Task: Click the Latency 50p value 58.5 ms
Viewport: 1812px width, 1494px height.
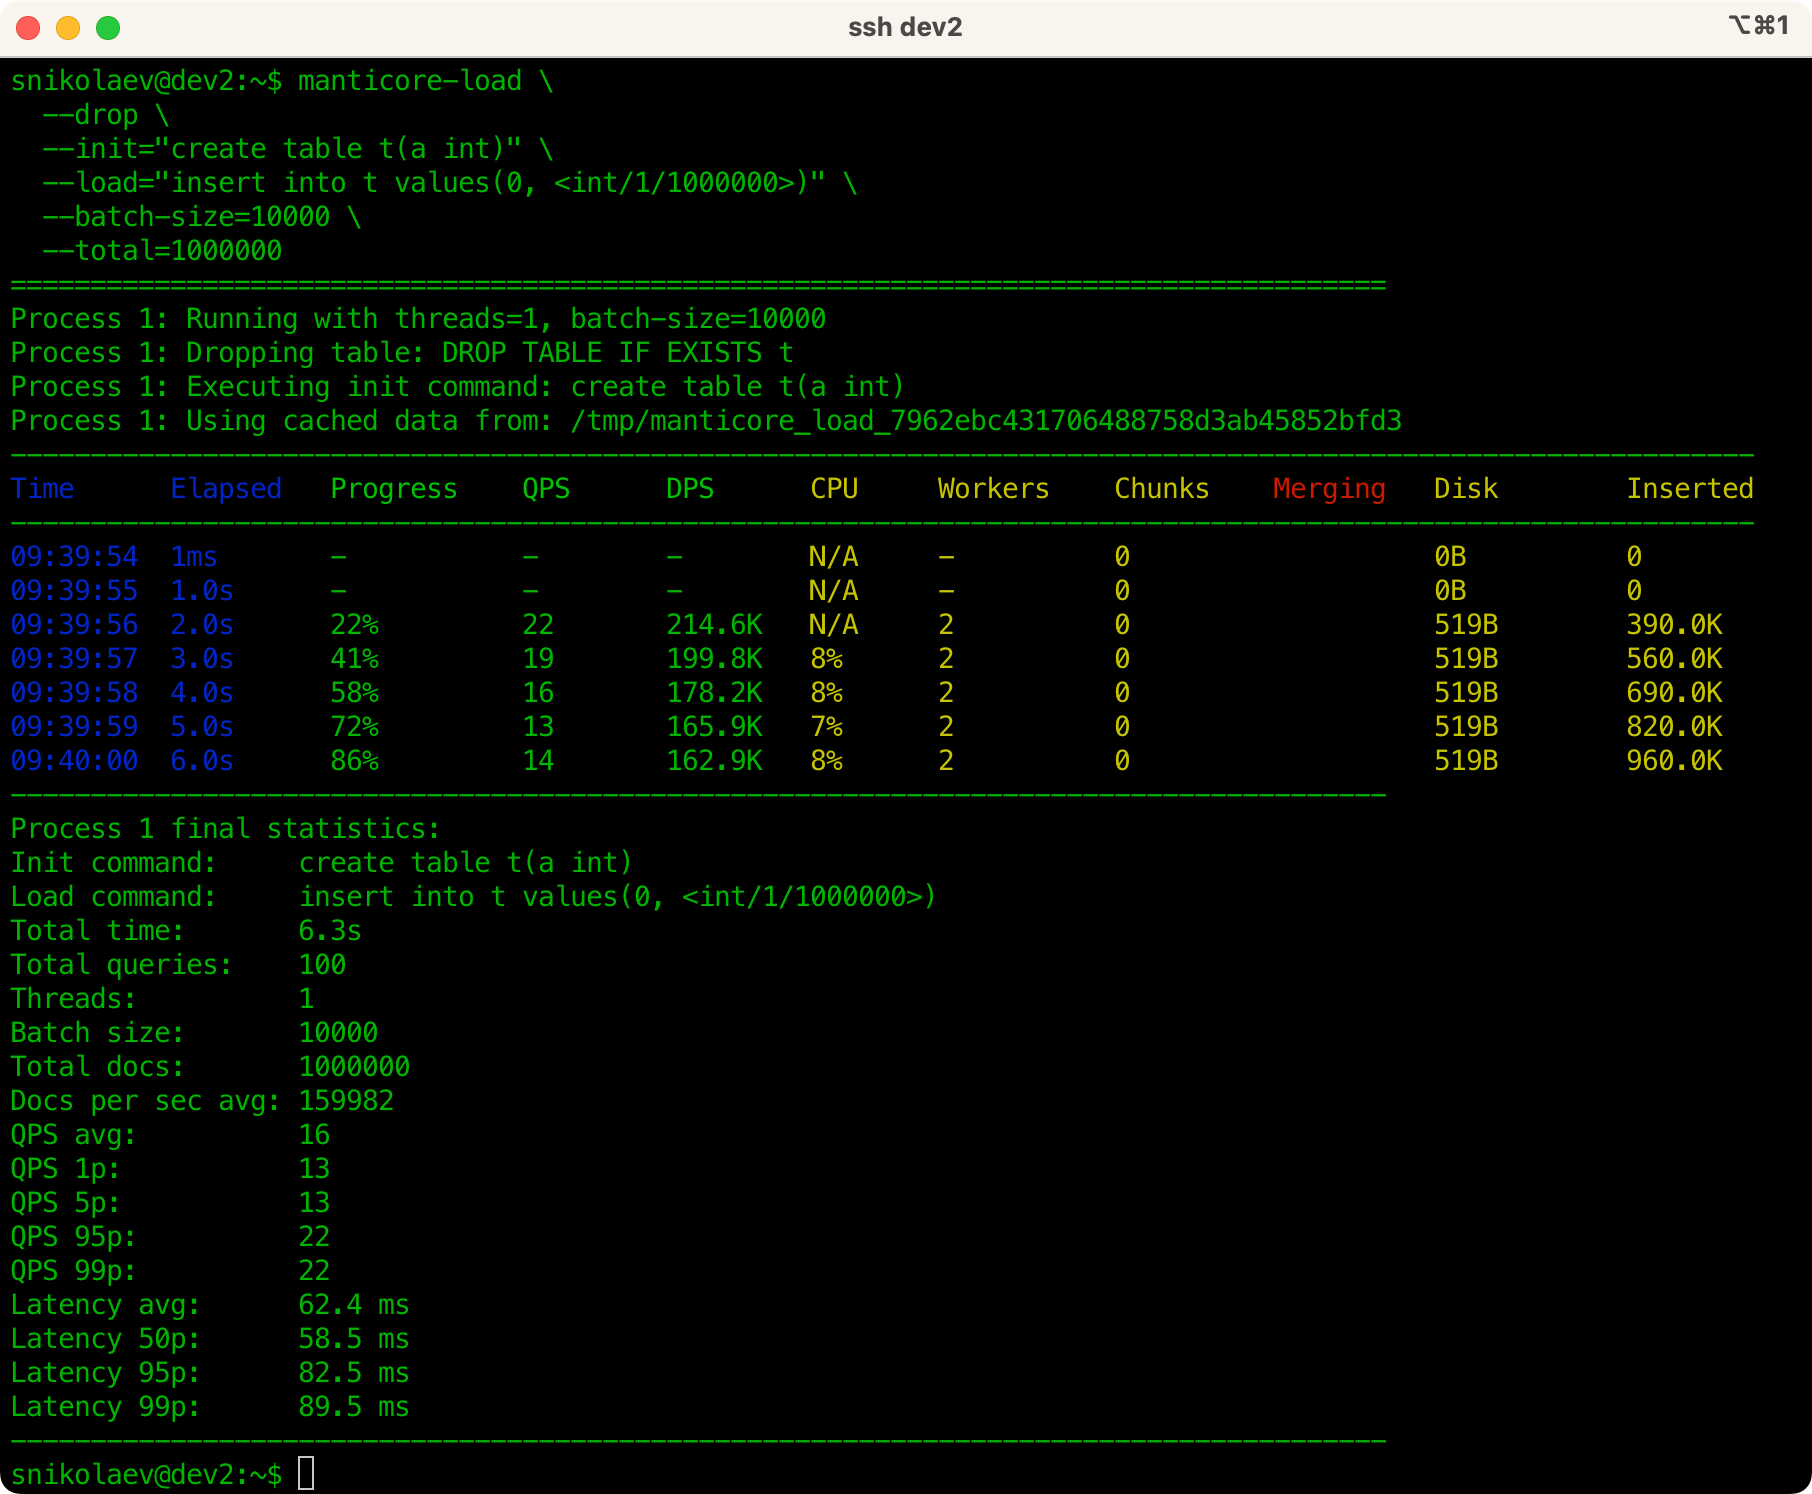Action: coord(354,1339)
